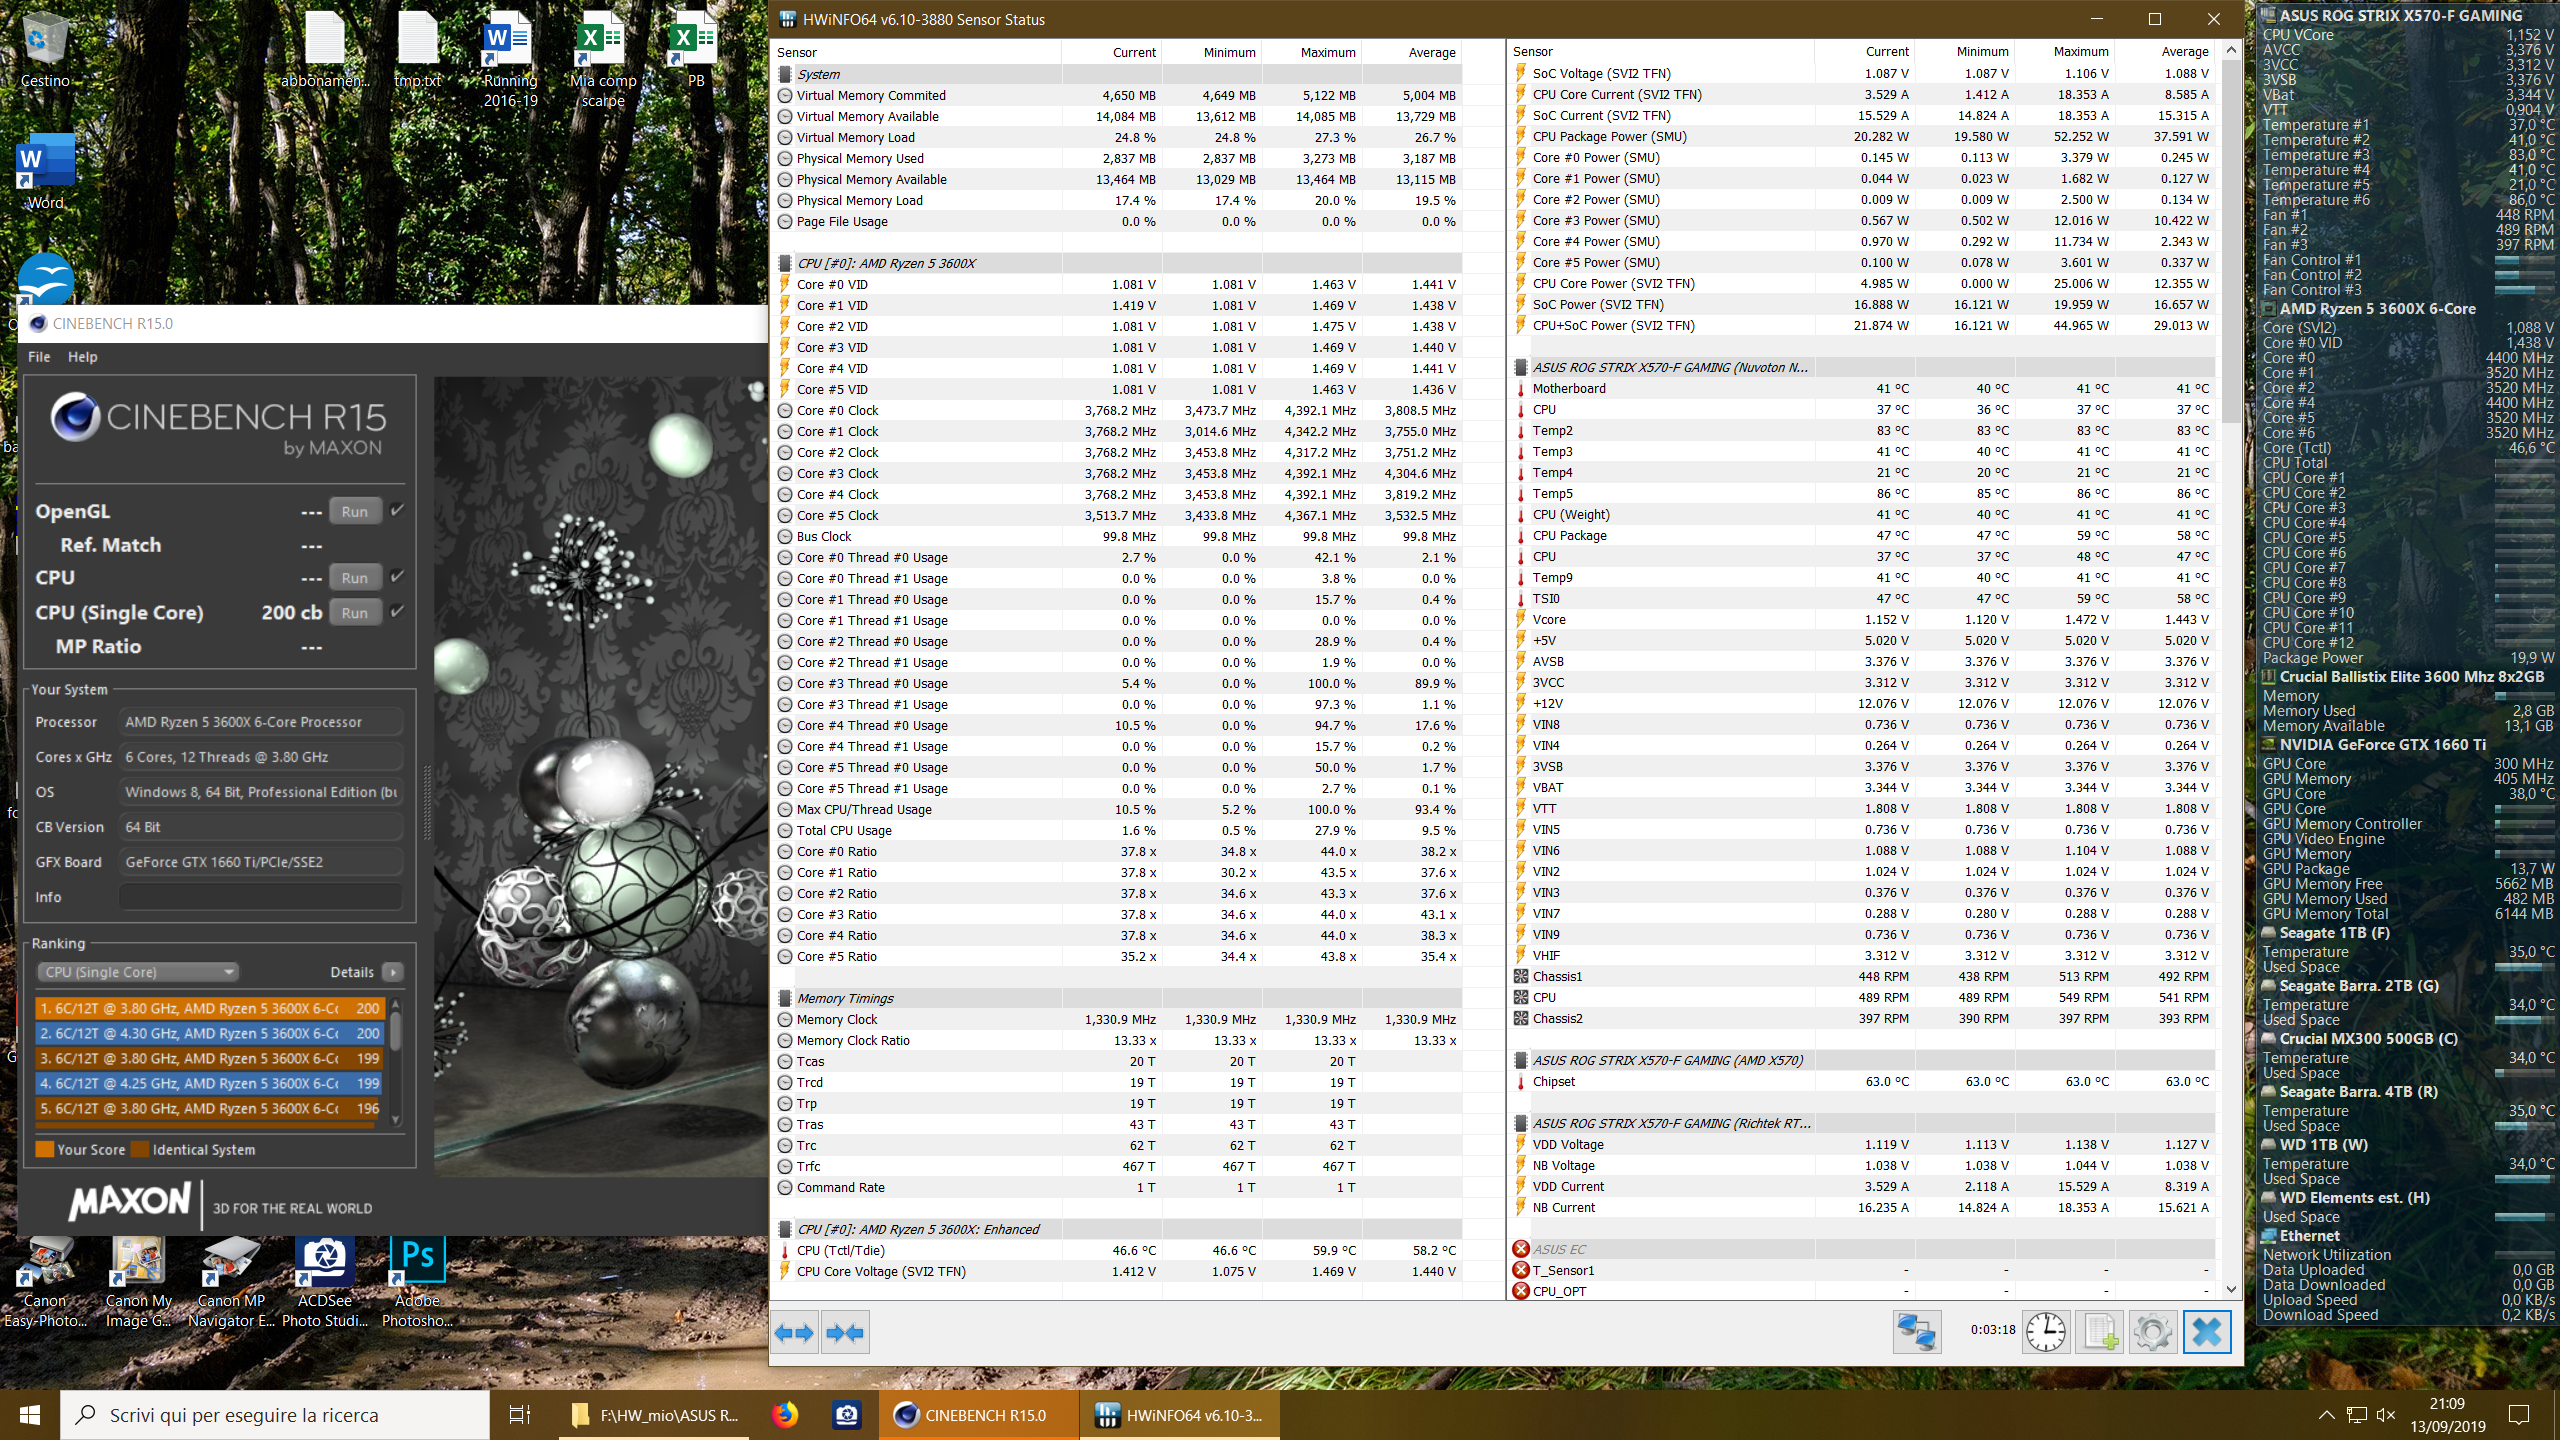The height and width of the screenshot is (1440, 2560).
Task: Click the clock reset timer icon
Action: point(2045,1332)
